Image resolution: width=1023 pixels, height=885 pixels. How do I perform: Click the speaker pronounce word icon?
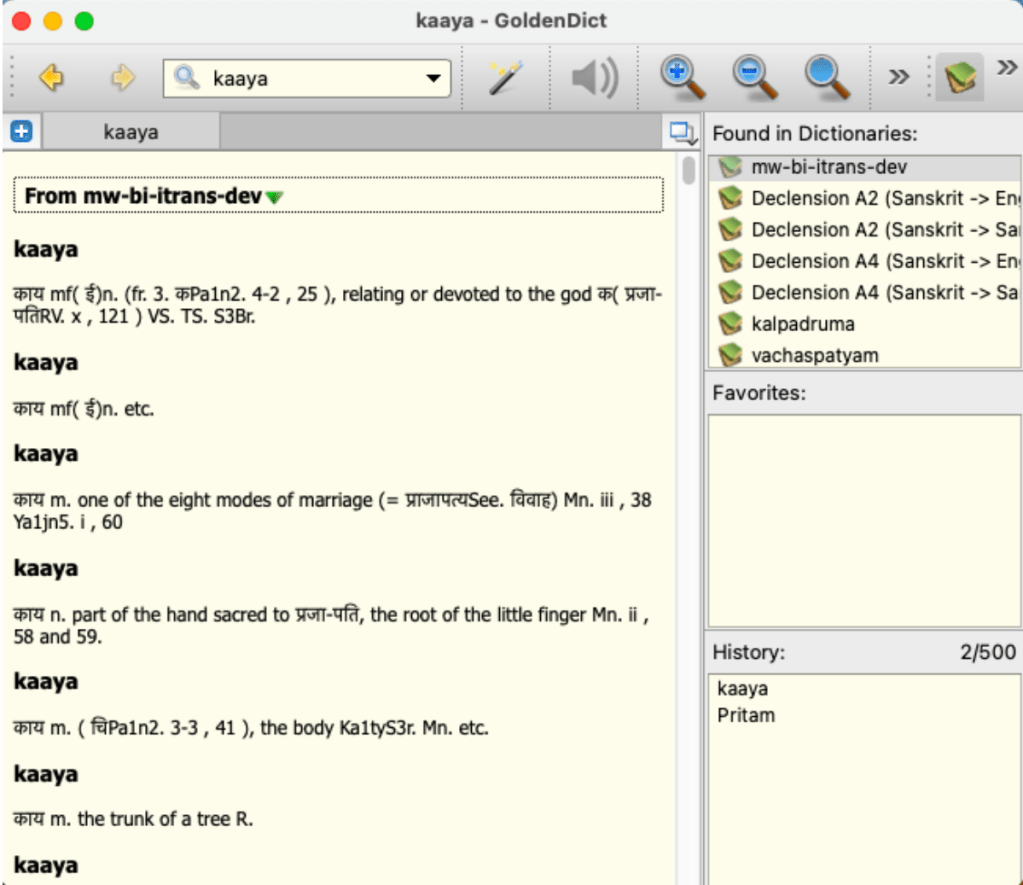point(594,78)
